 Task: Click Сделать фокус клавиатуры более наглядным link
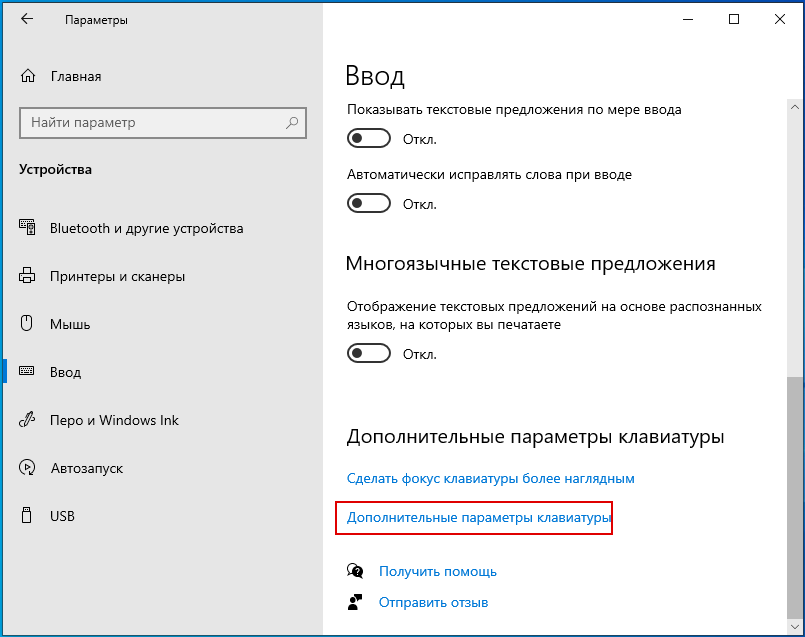491,478
